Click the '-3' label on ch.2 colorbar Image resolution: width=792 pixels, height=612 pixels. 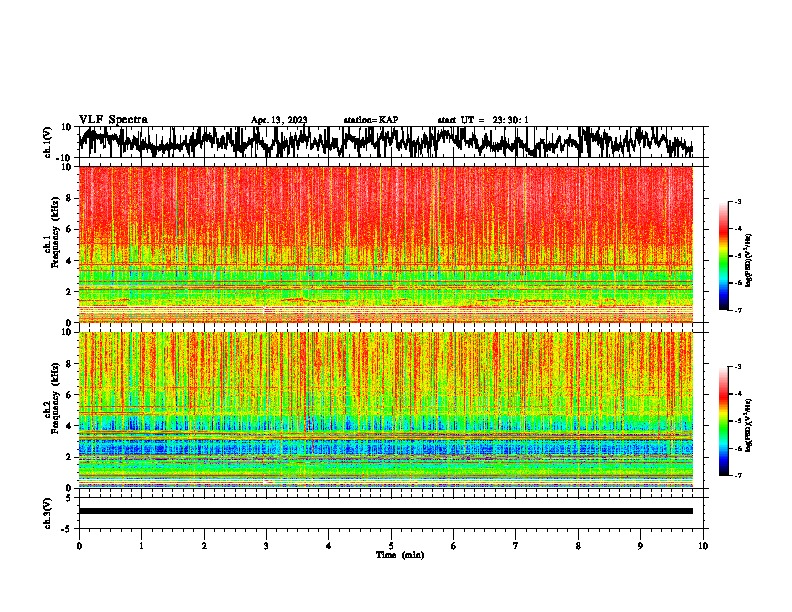click(737, 367)
